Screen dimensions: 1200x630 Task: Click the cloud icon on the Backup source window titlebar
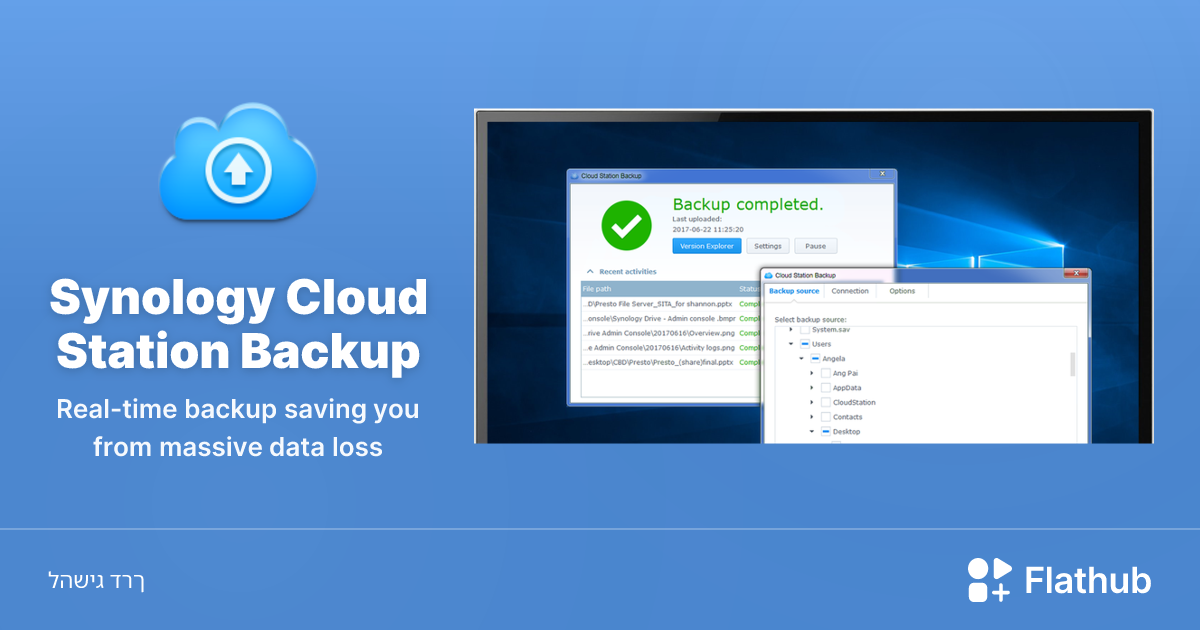768,276
